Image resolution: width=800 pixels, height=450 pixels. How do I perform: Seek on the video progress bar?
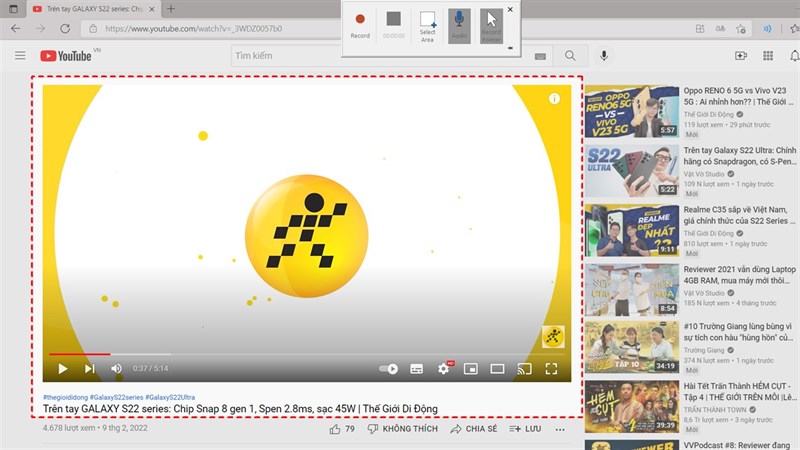point(307,354)
